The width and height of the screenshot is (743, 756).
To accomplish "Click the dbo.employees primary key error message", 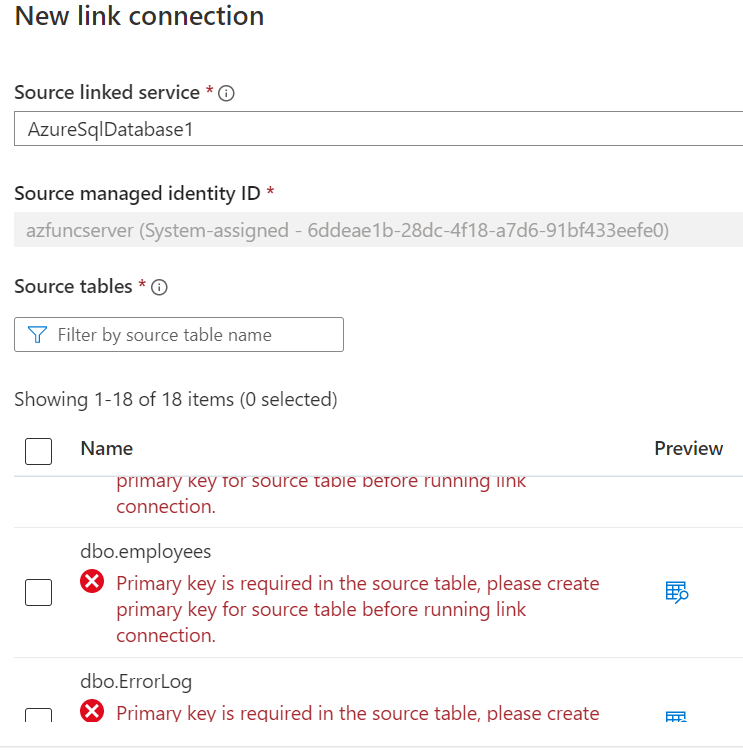I will coord(357,609).
